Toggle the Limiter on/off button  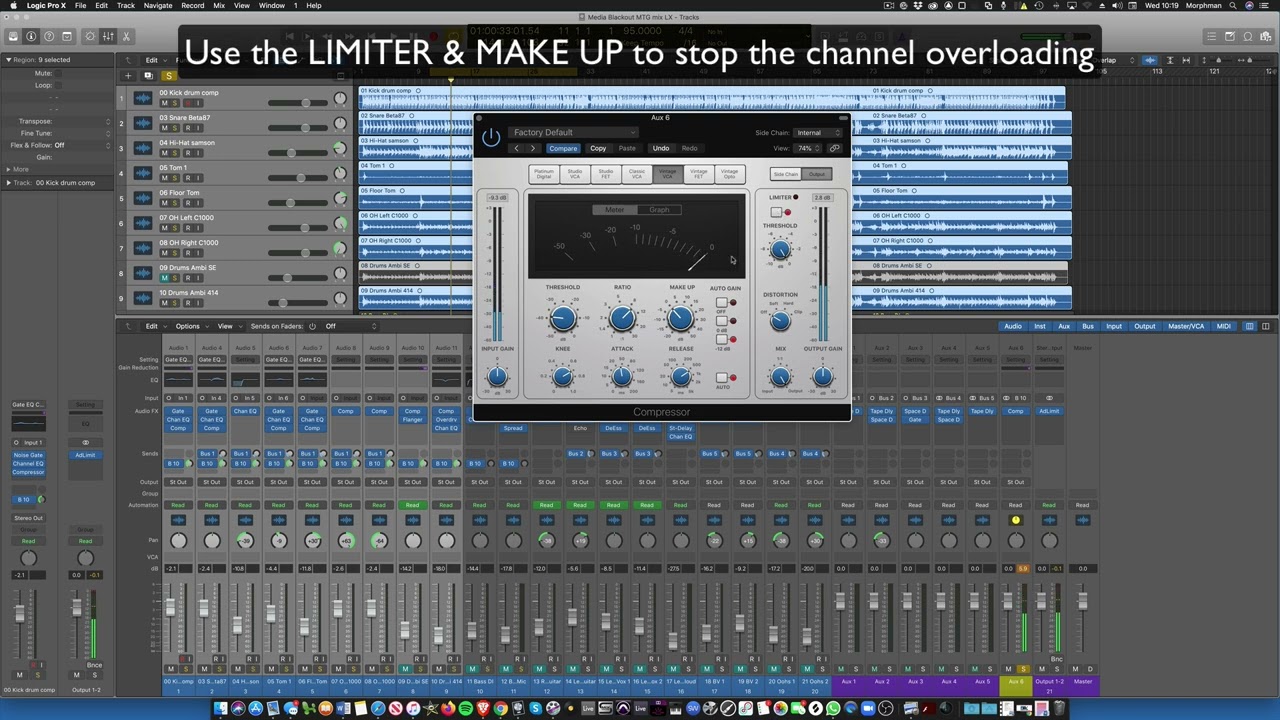point(776,212)
